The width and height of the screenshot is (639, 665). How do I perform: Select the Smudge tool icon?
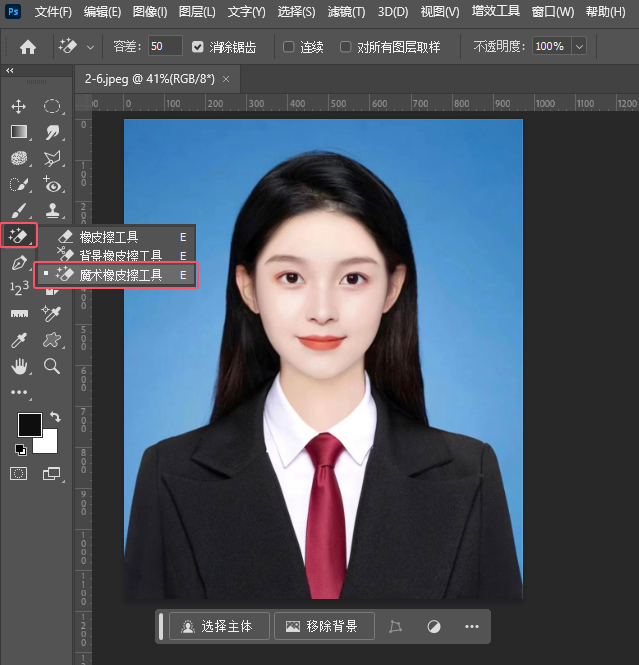coord(52,132)
